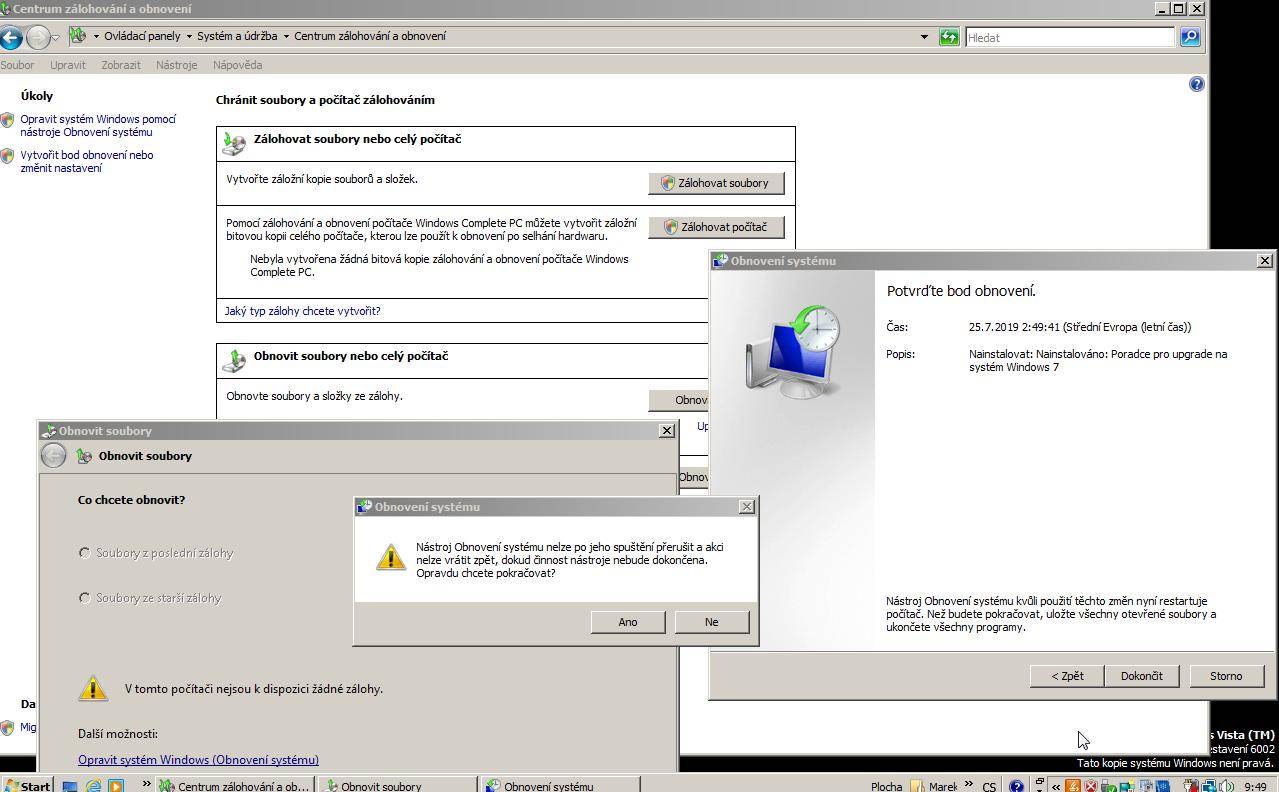Click the Zálohovat soubory section header icon

point(234,142)
